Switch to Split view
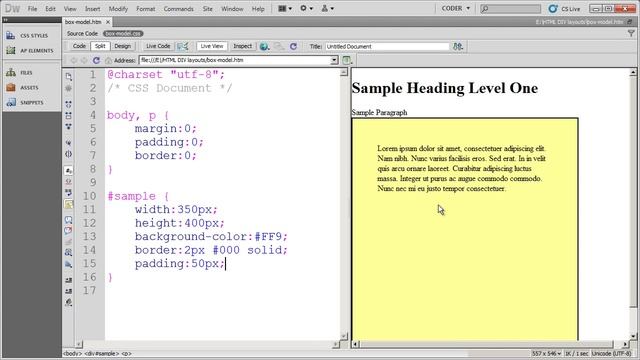The height and width of the screenshot is (360, 640). tap(100, 46)
